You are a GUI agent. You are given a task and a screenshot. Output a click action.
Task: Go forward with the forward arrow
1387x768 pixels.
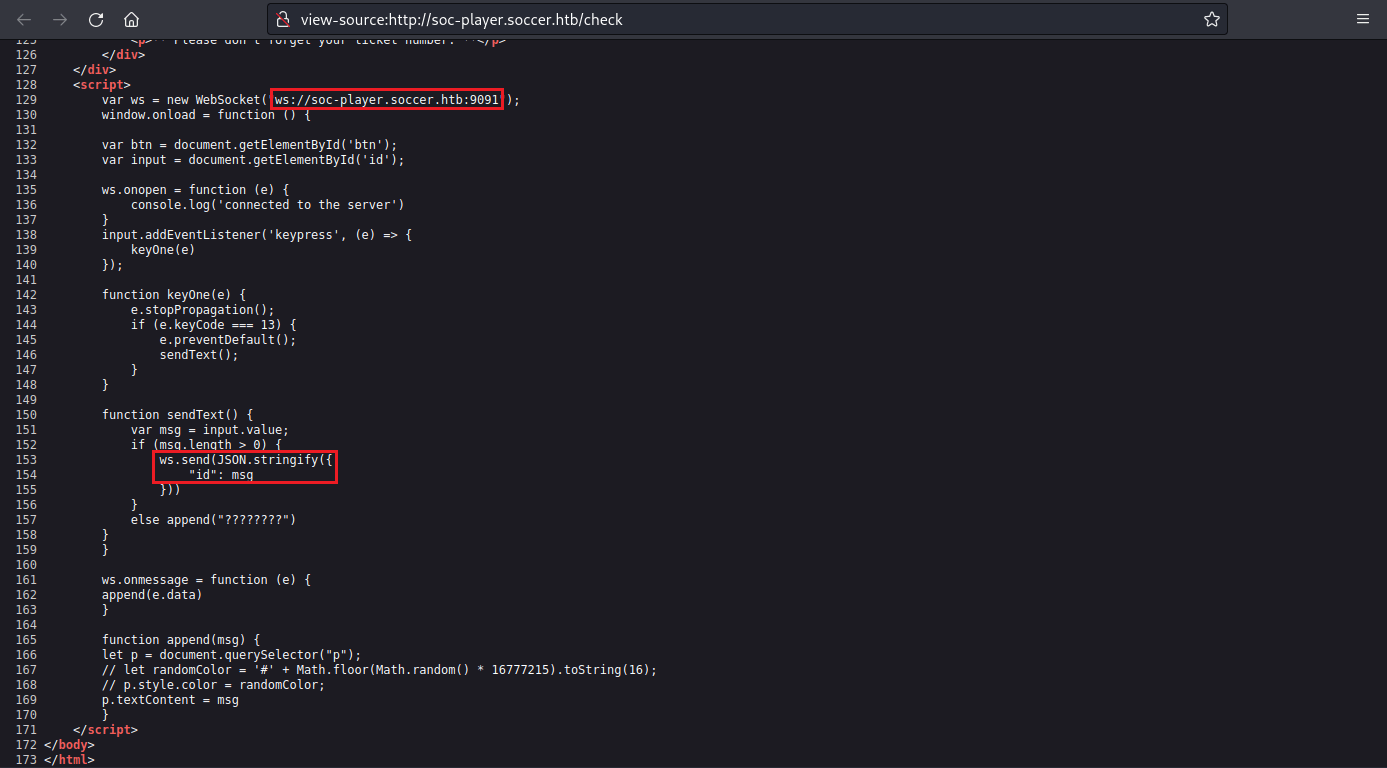click(x=60, y=19)
